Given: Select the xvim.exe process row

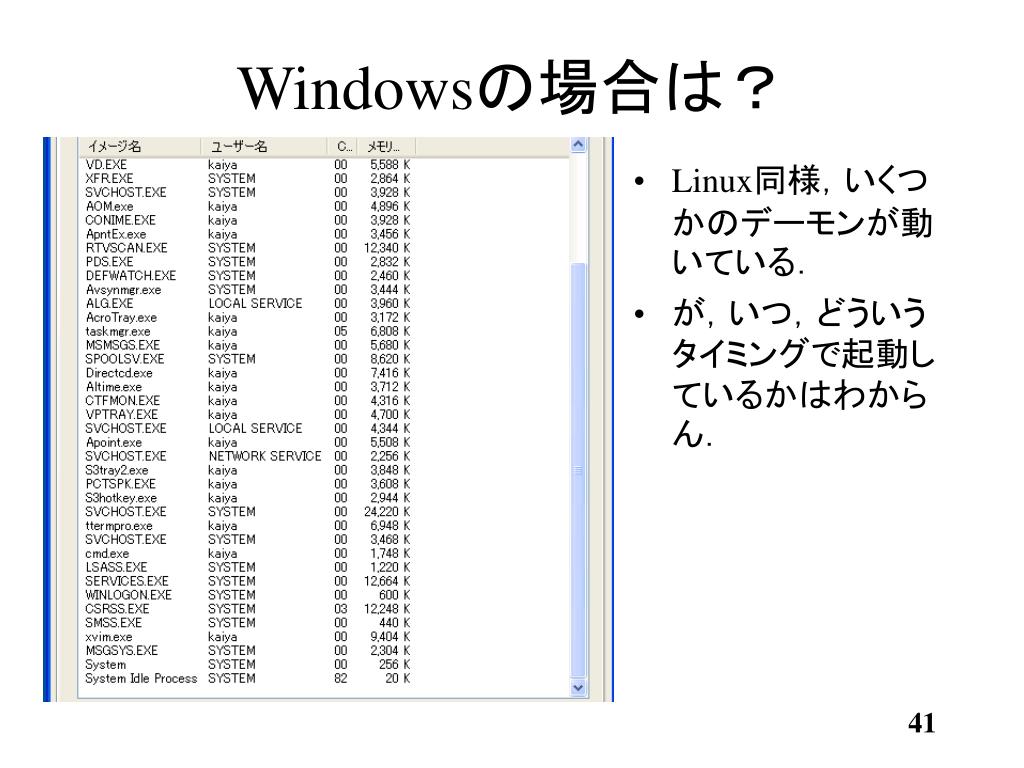Looking at the screenshot, I should coord(248,637).
